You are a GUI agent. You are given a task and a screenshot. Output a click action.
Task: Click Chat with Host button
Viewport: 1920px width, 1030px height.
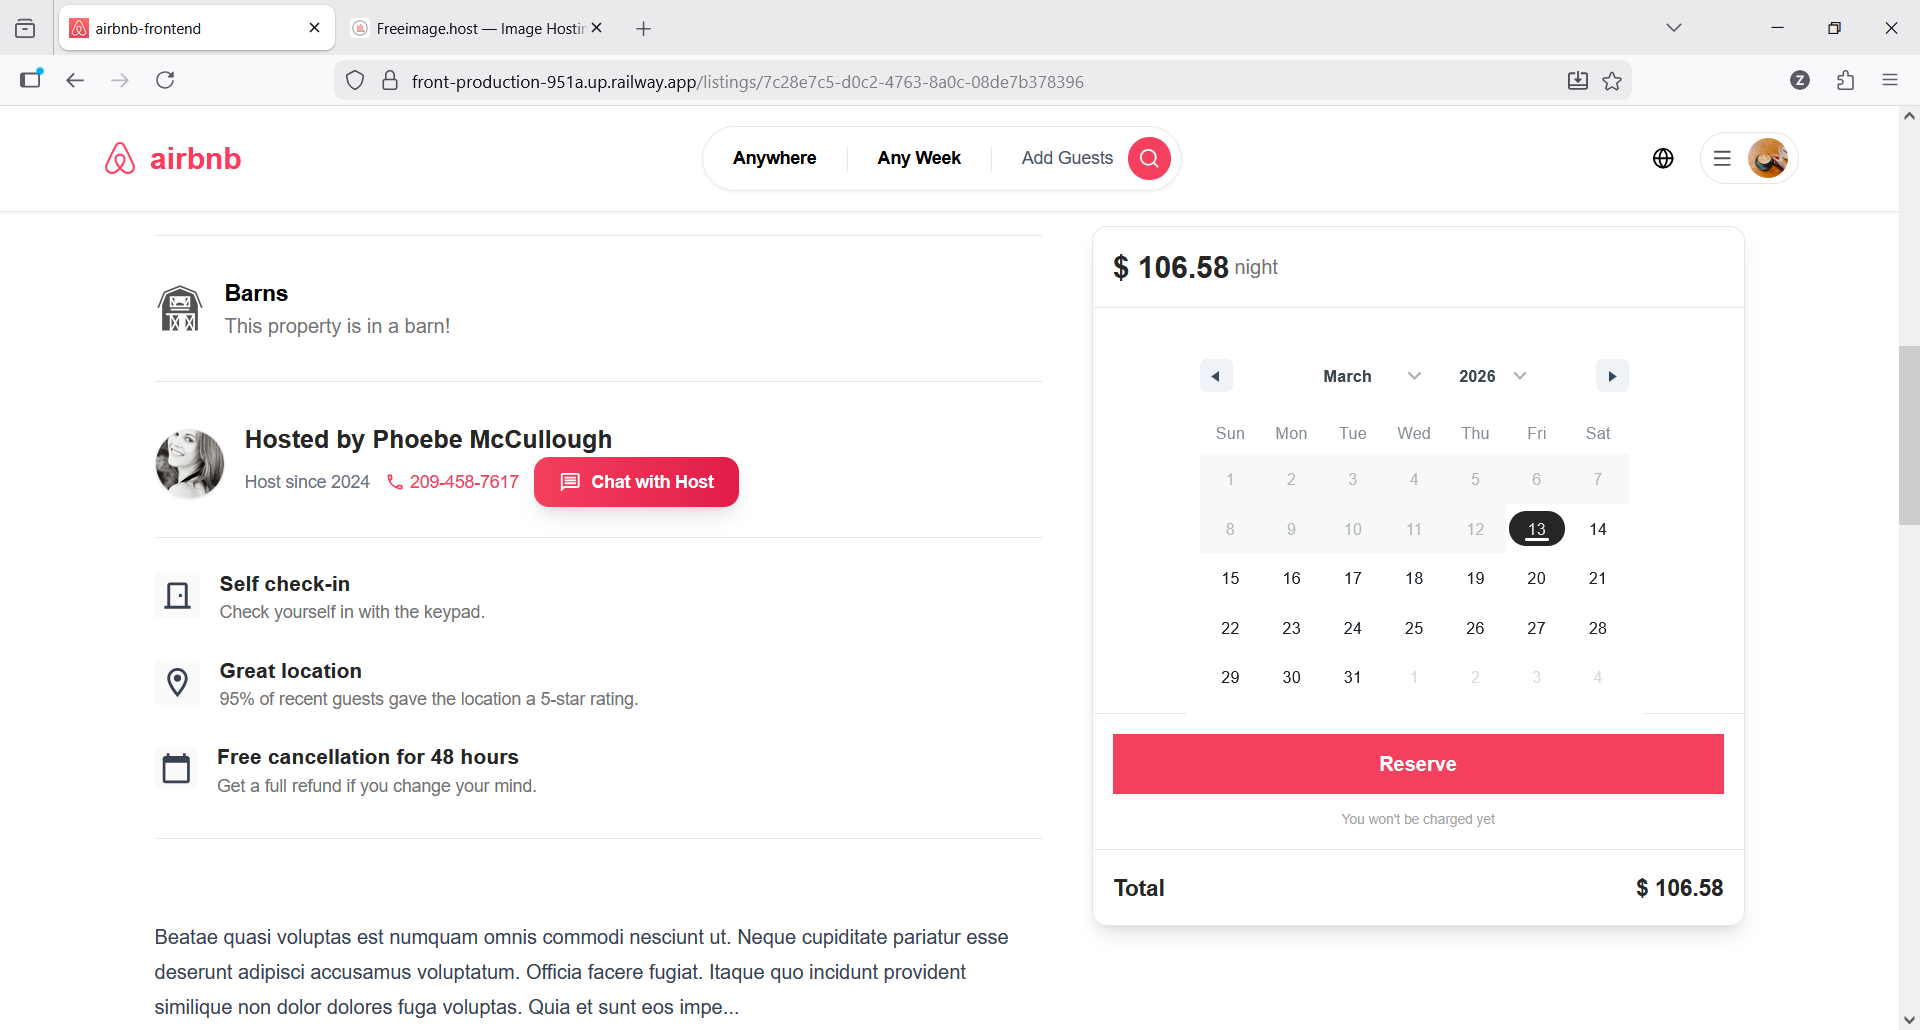tap(636, 482)
